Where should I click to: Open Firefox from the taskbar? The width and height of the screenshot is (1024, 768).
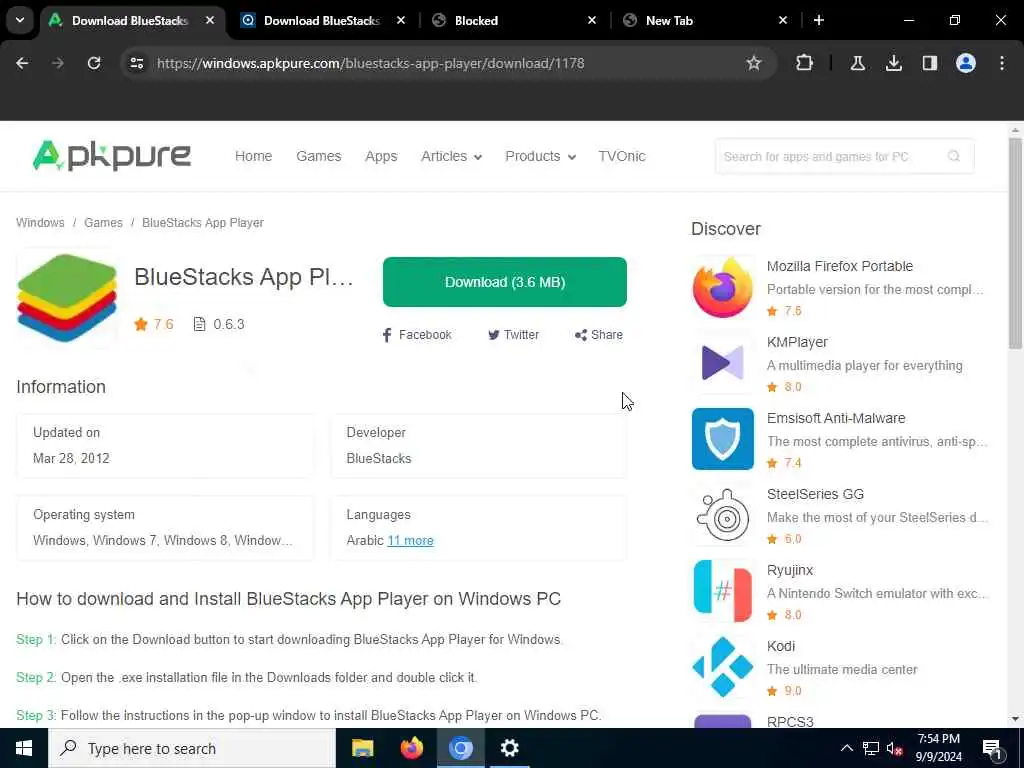[x=411, y=748]
